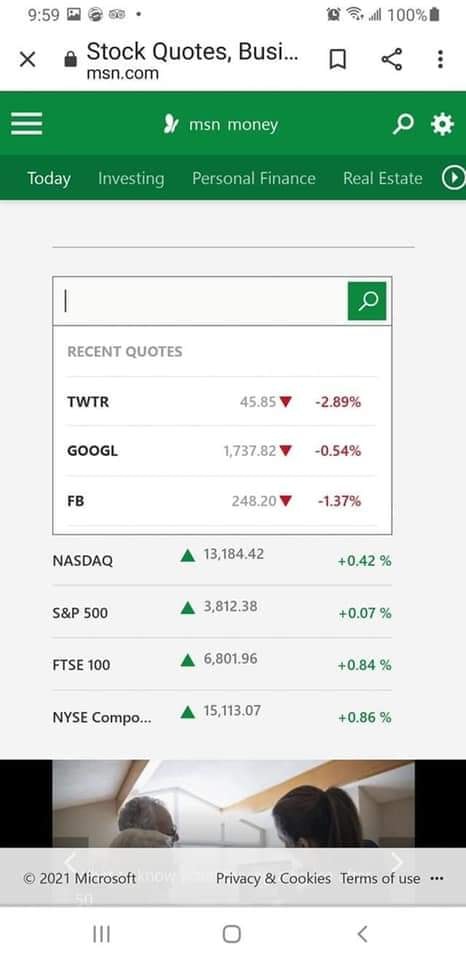Tap the Android recent apps button
Screen dimensions: 466x960
(101, 934)
